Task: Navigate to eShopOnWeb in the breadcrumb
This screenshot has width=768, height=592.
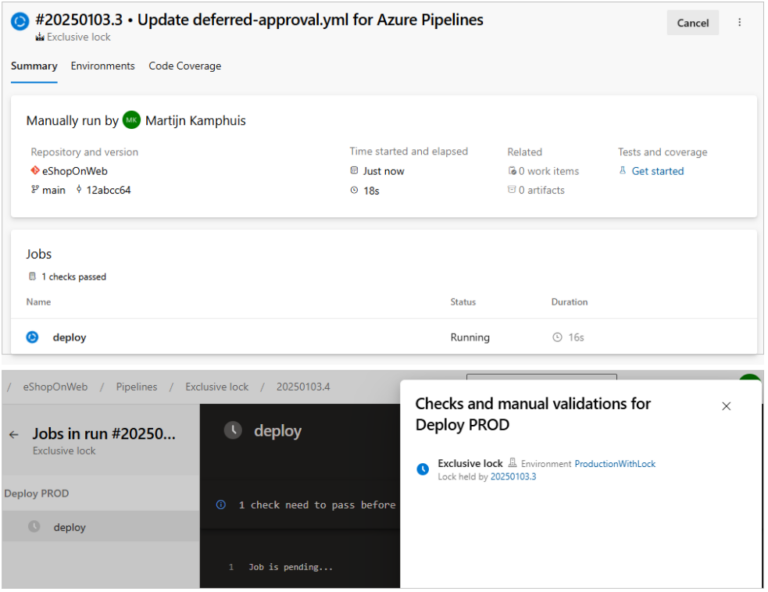Action: (55, 387)
